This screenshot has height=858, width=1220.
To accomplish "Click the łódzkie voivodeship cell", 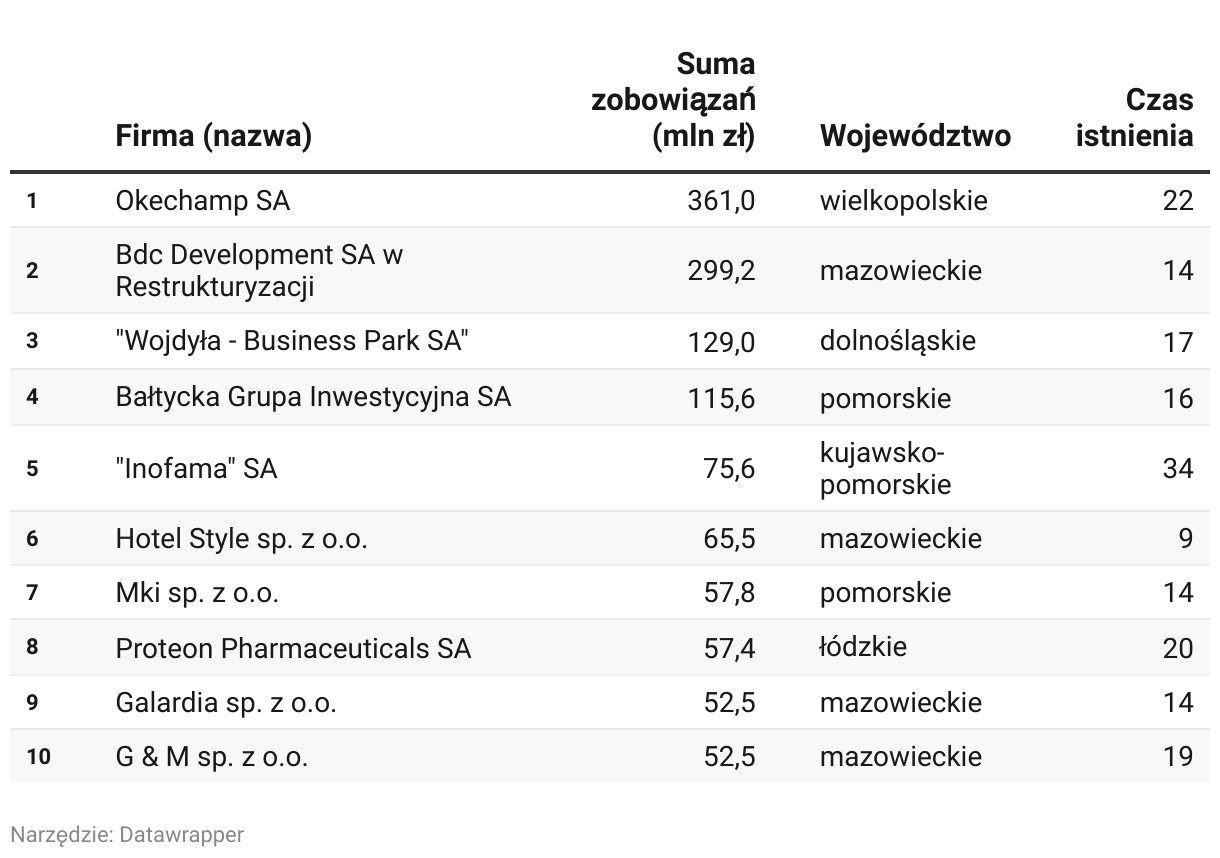I will coord(863,647).
